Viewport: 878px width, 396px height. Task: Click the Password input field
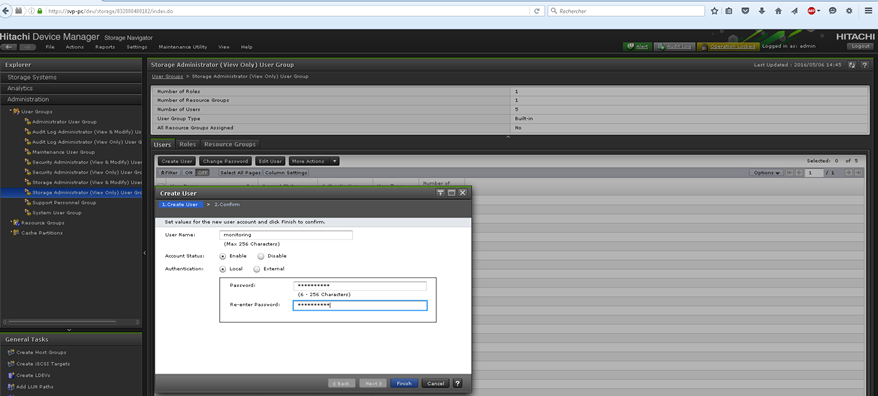(x=359, y=286)
